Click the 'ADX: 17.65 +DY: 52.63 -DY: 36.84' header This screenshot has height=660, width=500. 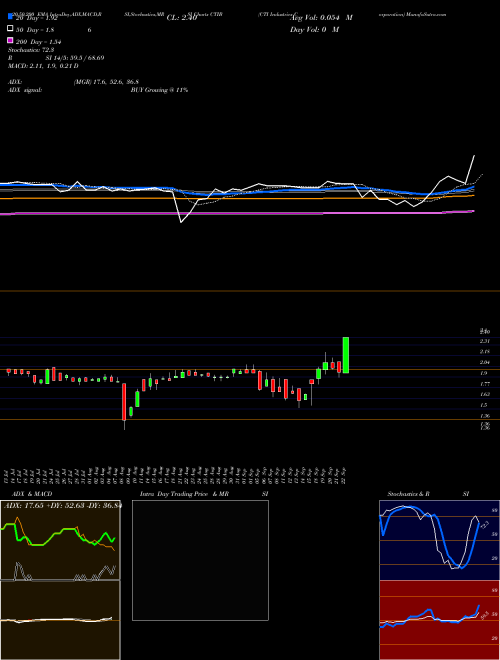(x=62, y=505)
